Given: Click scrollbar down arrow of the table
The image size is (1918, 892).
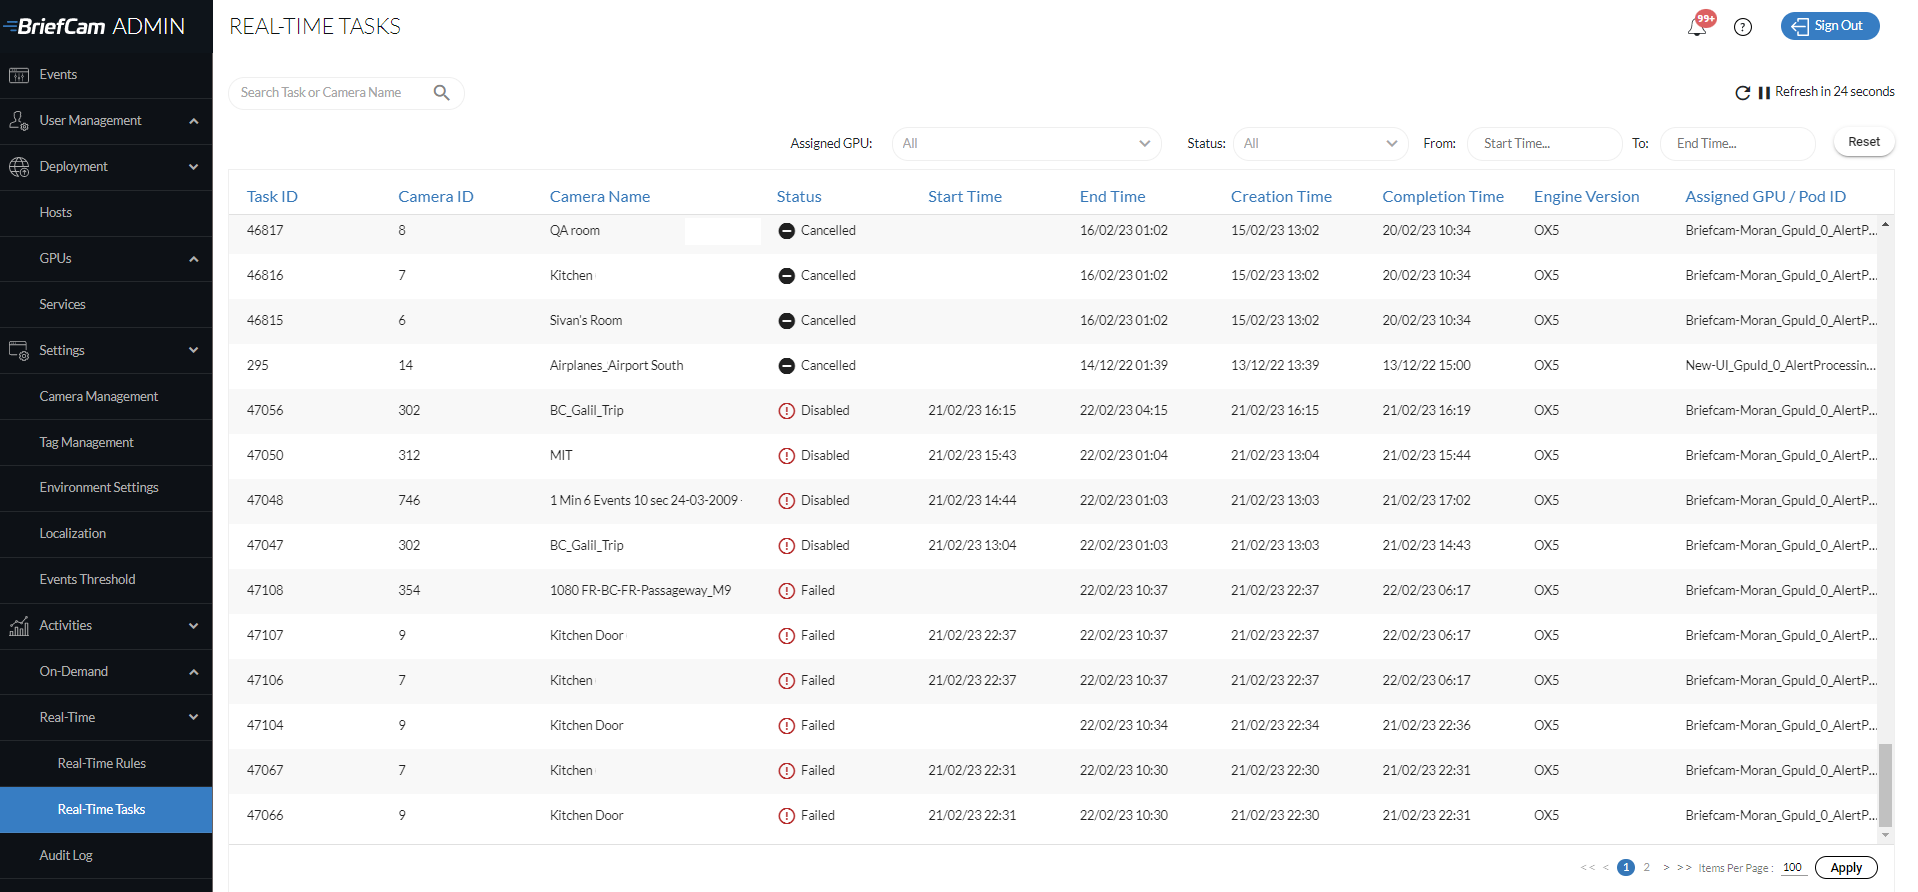Looking at the screenshot, I should pyautogui.click(x=1885, y=835).
